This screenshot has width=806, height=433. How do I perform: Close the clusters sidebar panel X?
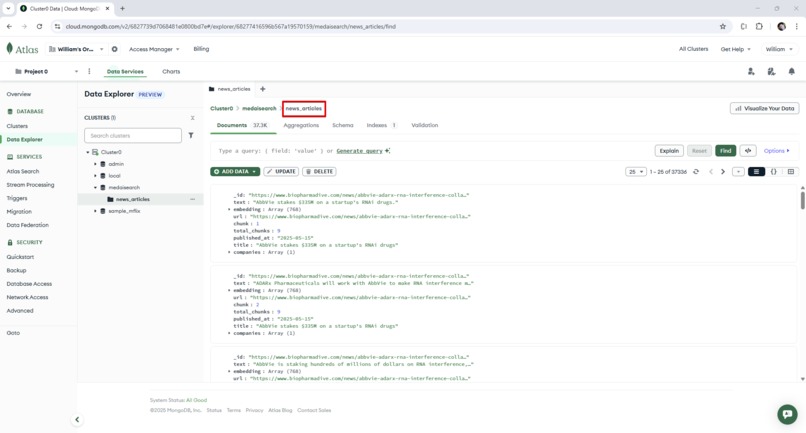point(193,118)
